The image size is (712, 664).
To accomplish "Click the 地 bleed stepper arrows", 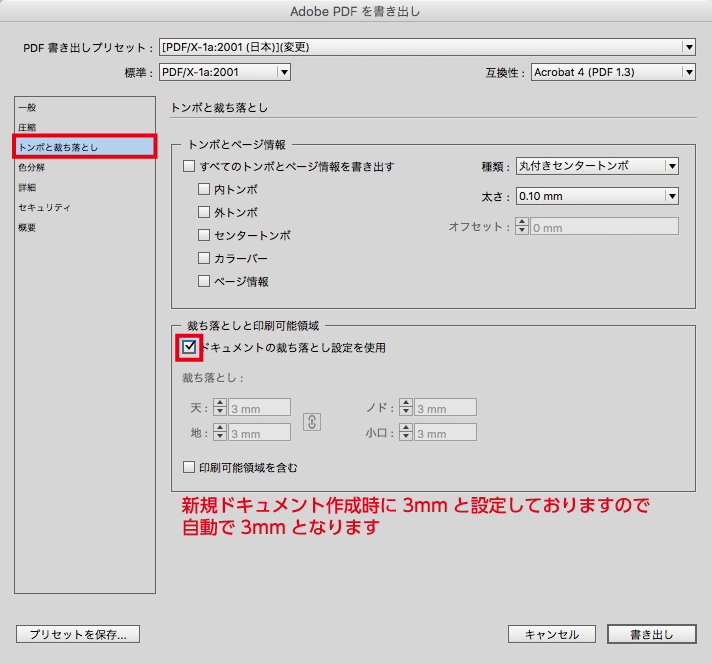I will coord(220,433).
